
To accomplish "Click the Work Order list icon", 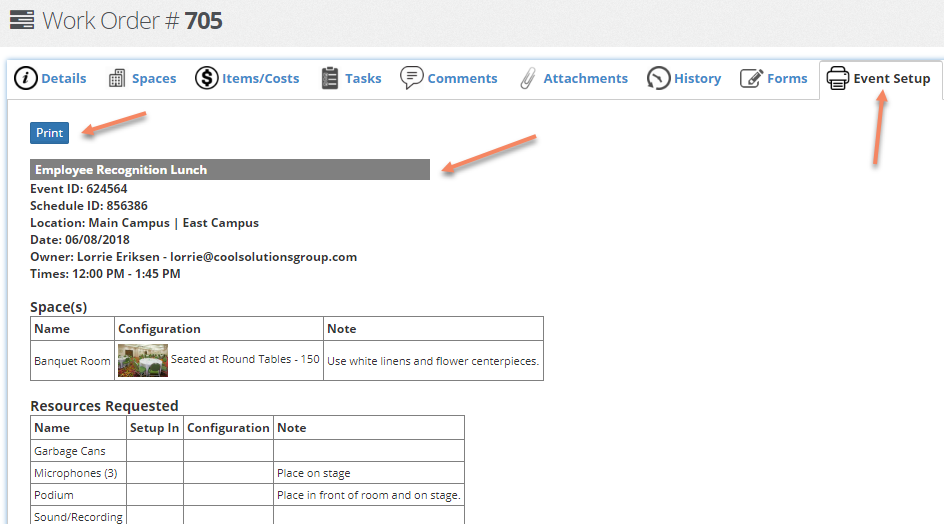I will click(22, 20).
